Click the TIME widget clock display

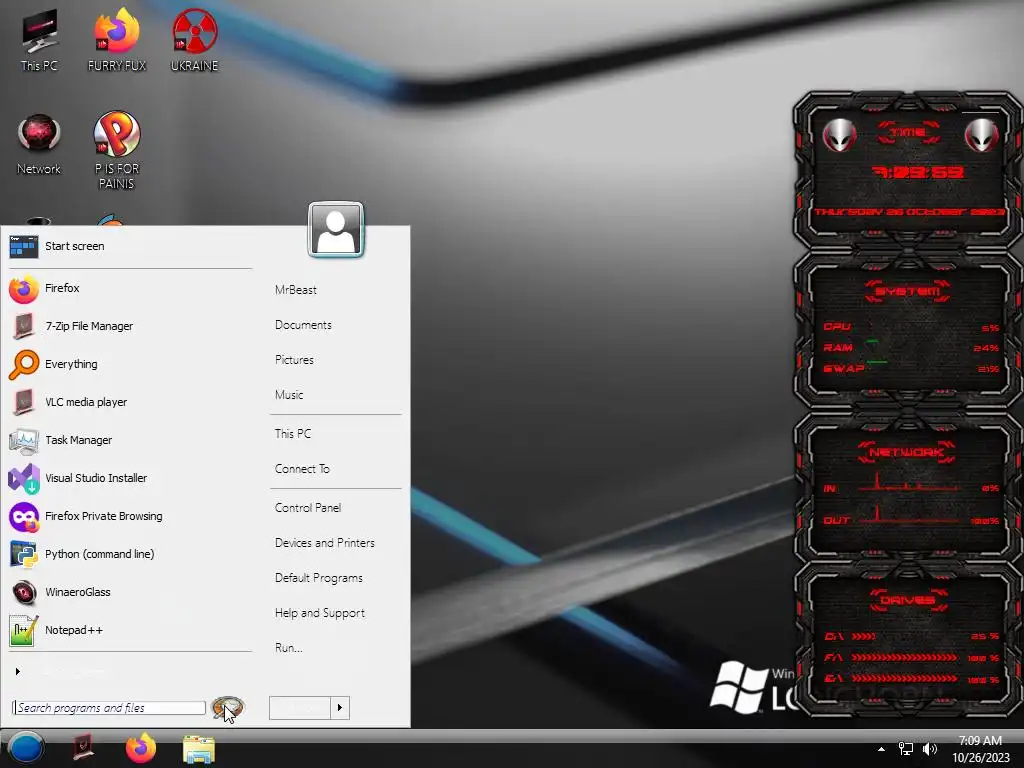[x=917, y=173]
